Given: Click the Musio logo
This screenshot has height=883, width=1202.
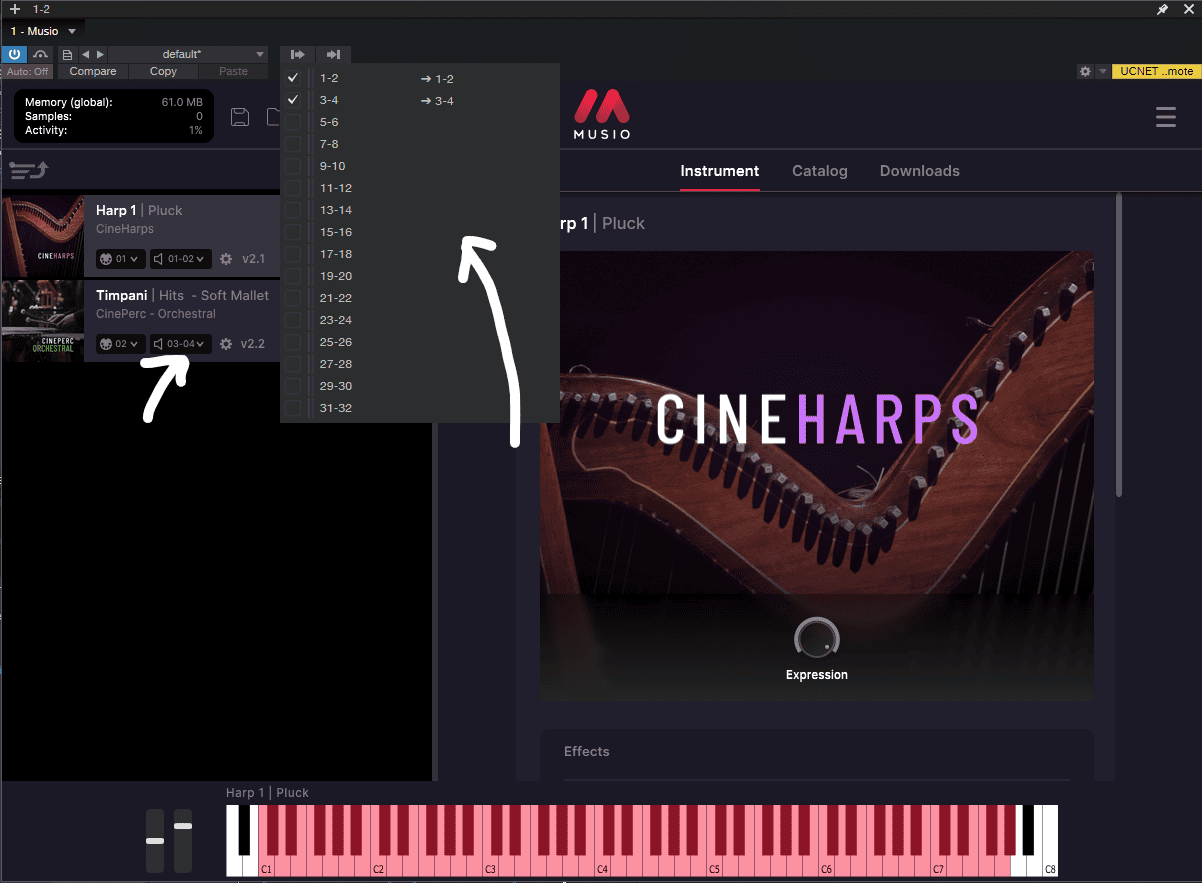Looking at the screenshot, I should (x=602, y=114).
